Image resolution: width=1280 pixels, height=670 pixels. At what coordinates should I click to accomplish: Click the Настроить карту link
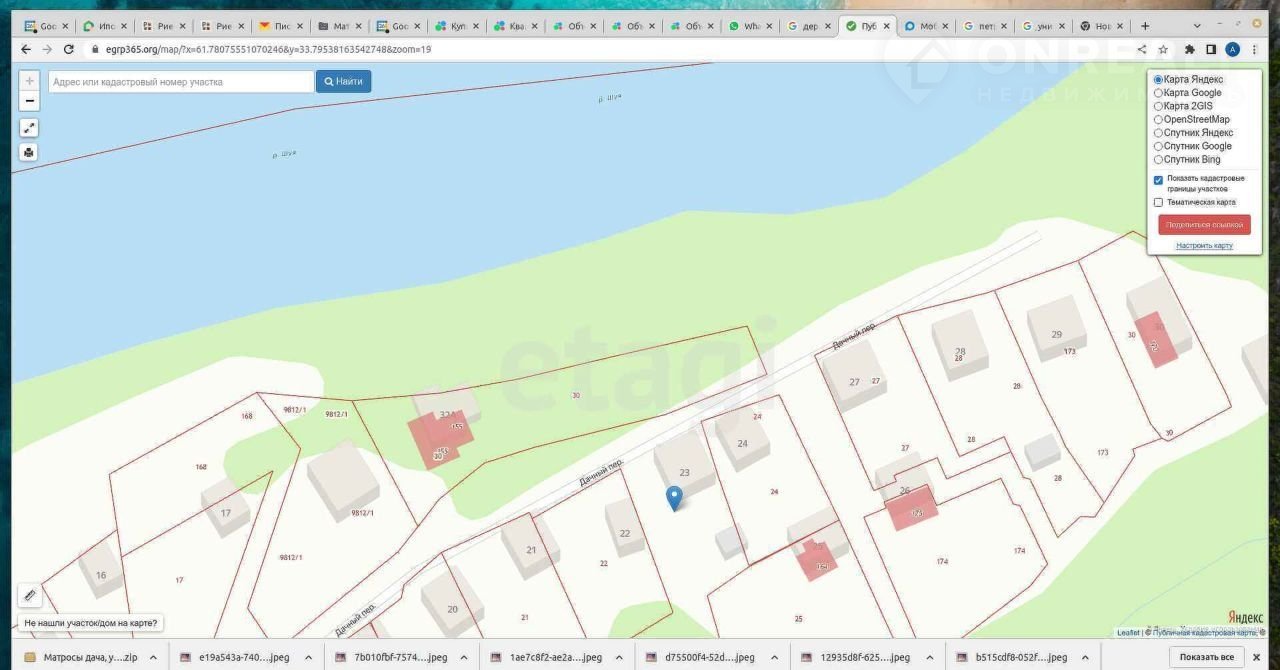click(x=1204, y=245)
